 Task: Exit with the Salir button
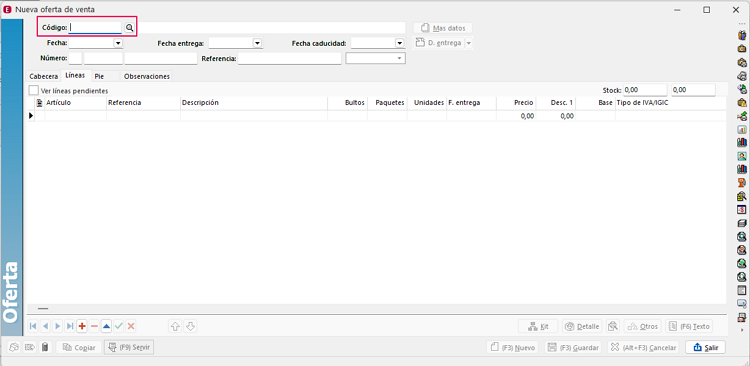pos(706,347)
